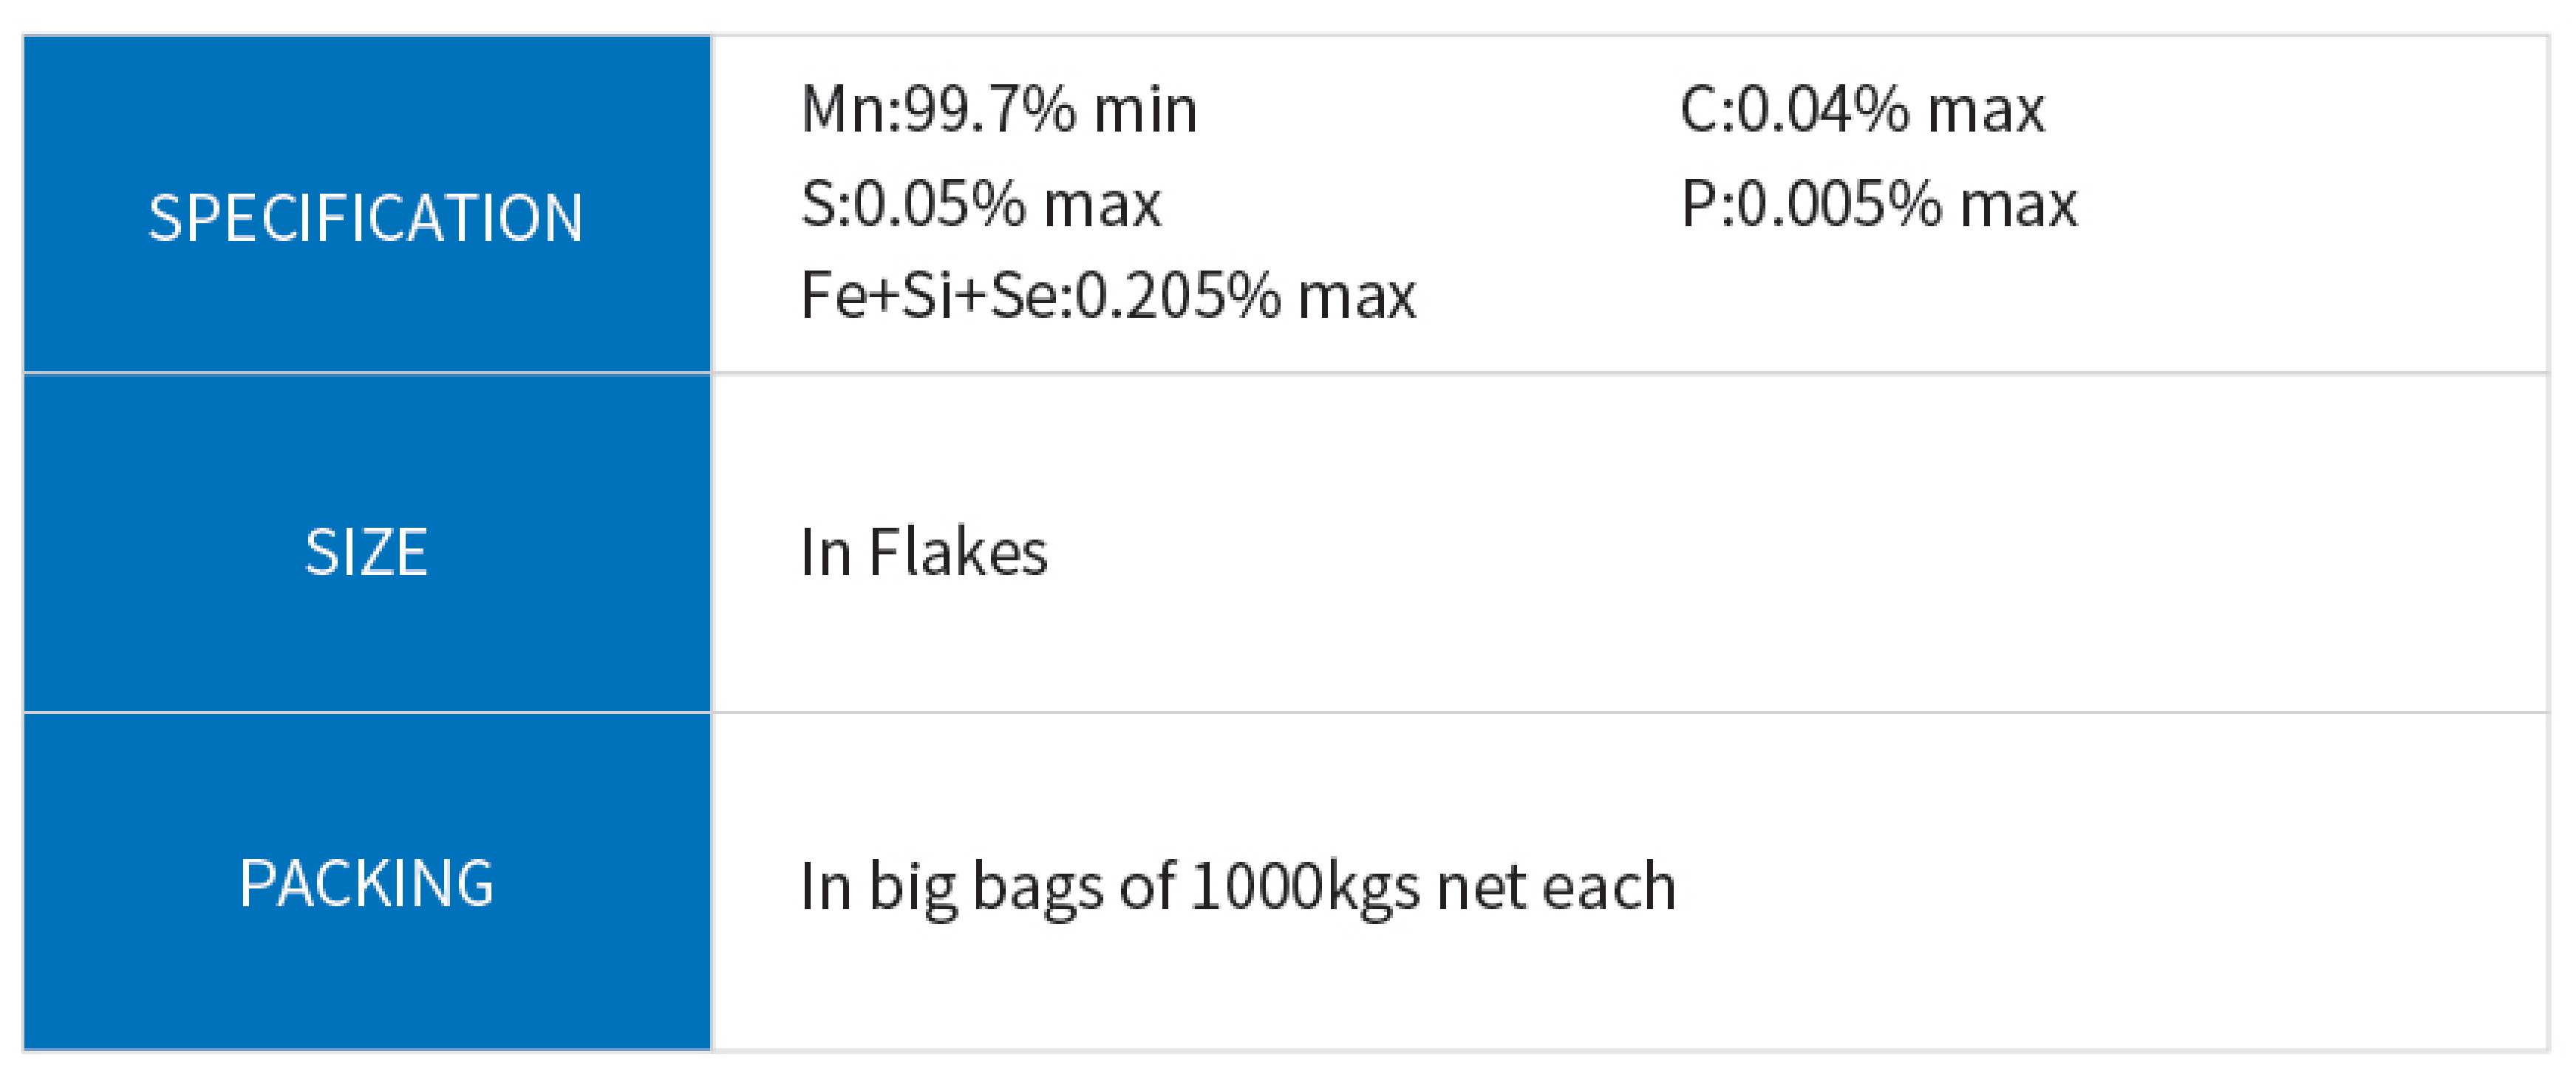Screen dimensions: 2576x1091
Task: Click the words net each
Action: click(1556, 888)
